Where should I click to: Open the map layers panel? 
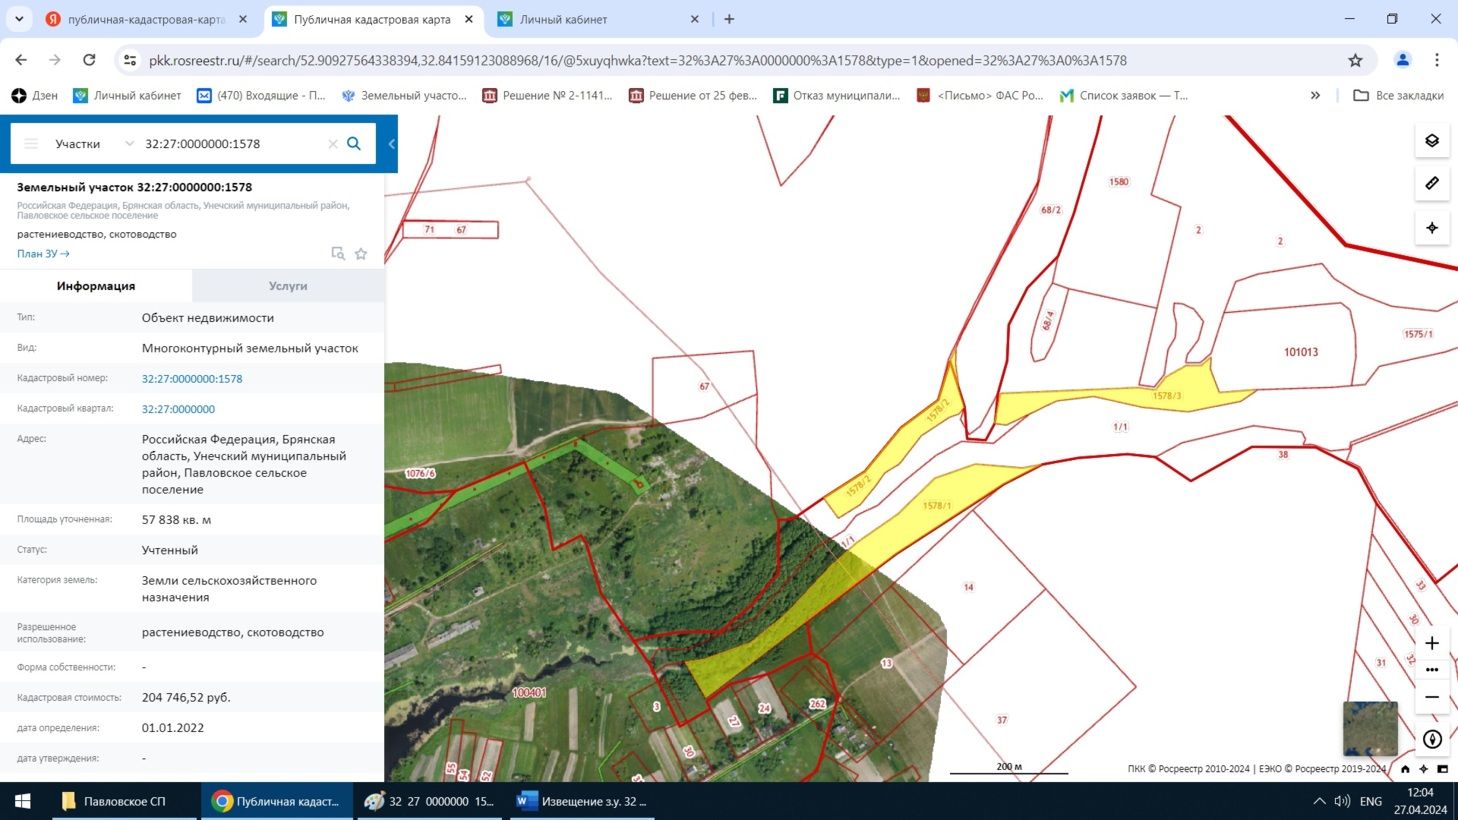tap(1432, 141)
